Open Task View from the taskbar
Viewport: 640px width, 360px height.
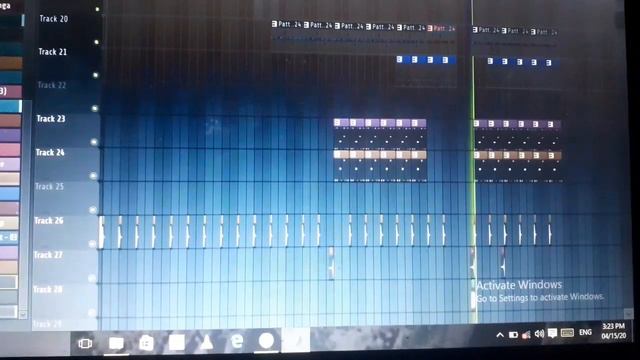(85, 343)
